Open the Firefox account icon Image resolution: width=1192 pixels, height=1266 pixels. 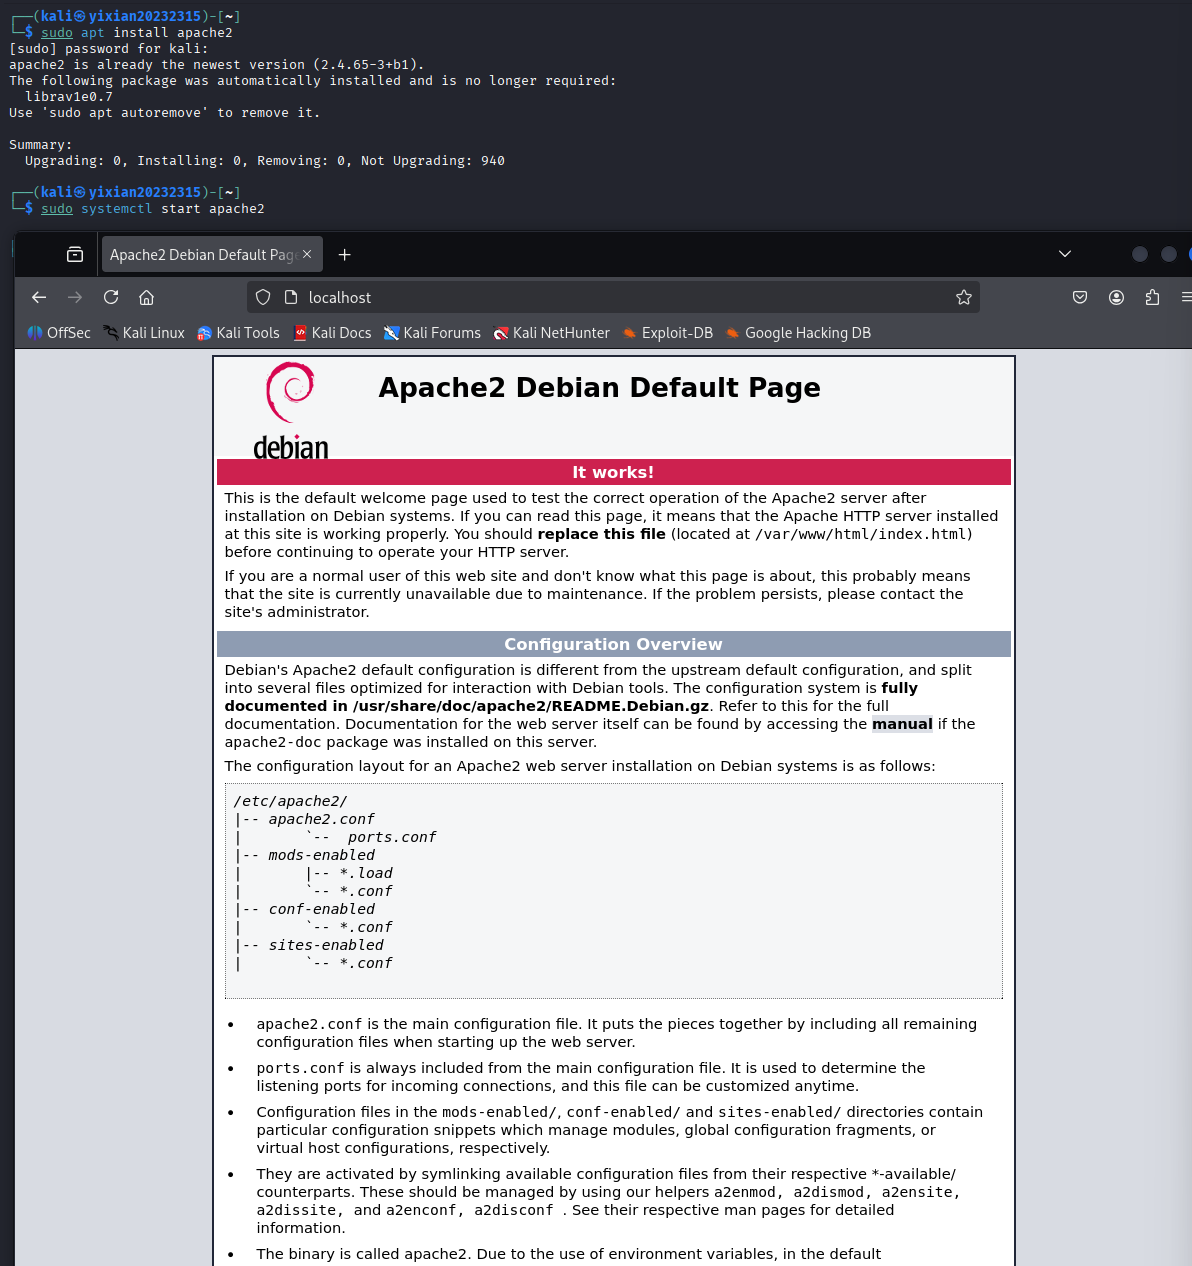point(1116,297)
